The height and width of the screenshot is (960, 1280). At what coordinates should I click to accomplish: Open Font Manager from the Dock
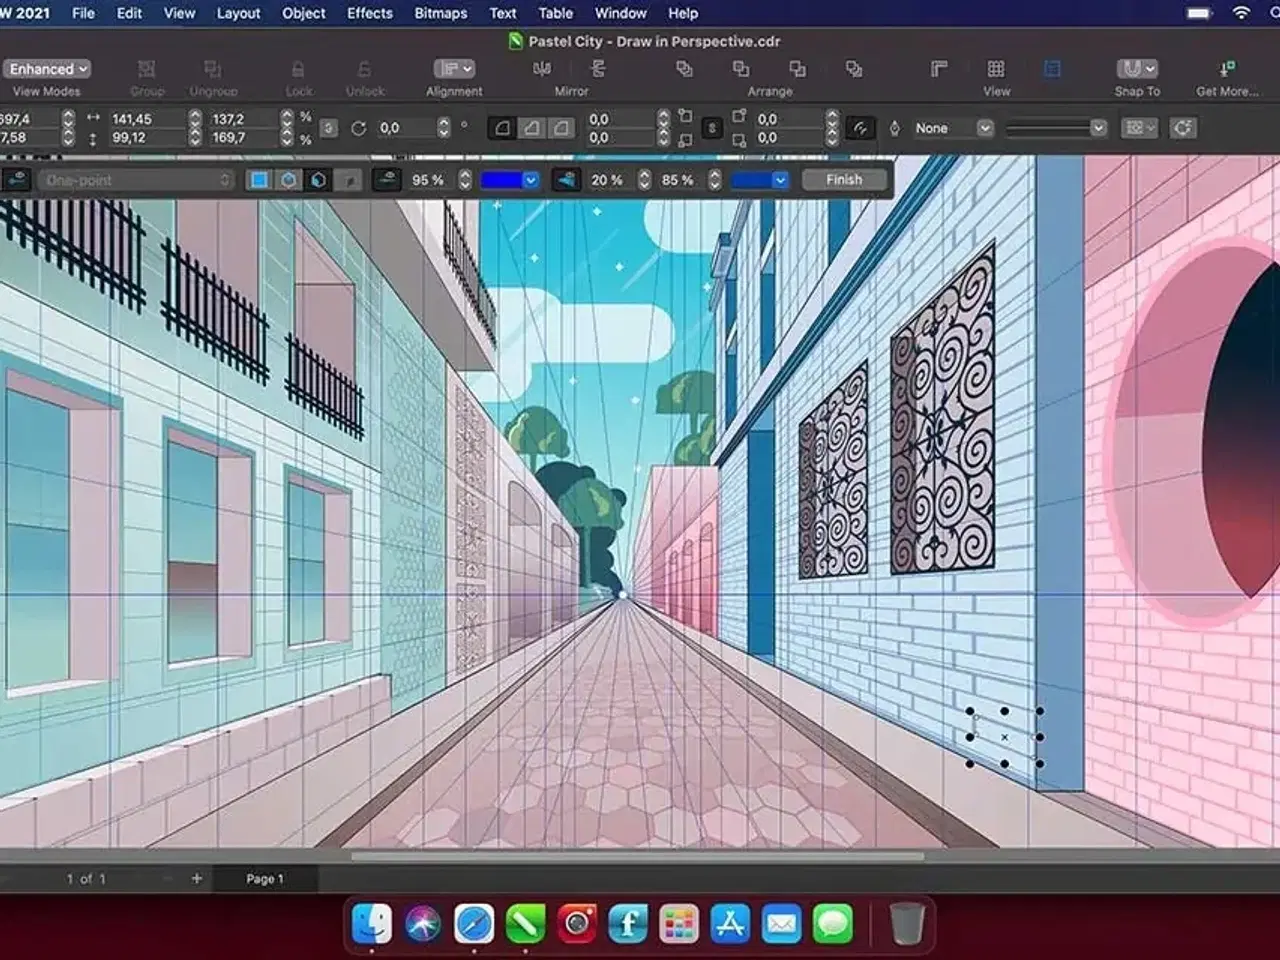pos(628,924)
